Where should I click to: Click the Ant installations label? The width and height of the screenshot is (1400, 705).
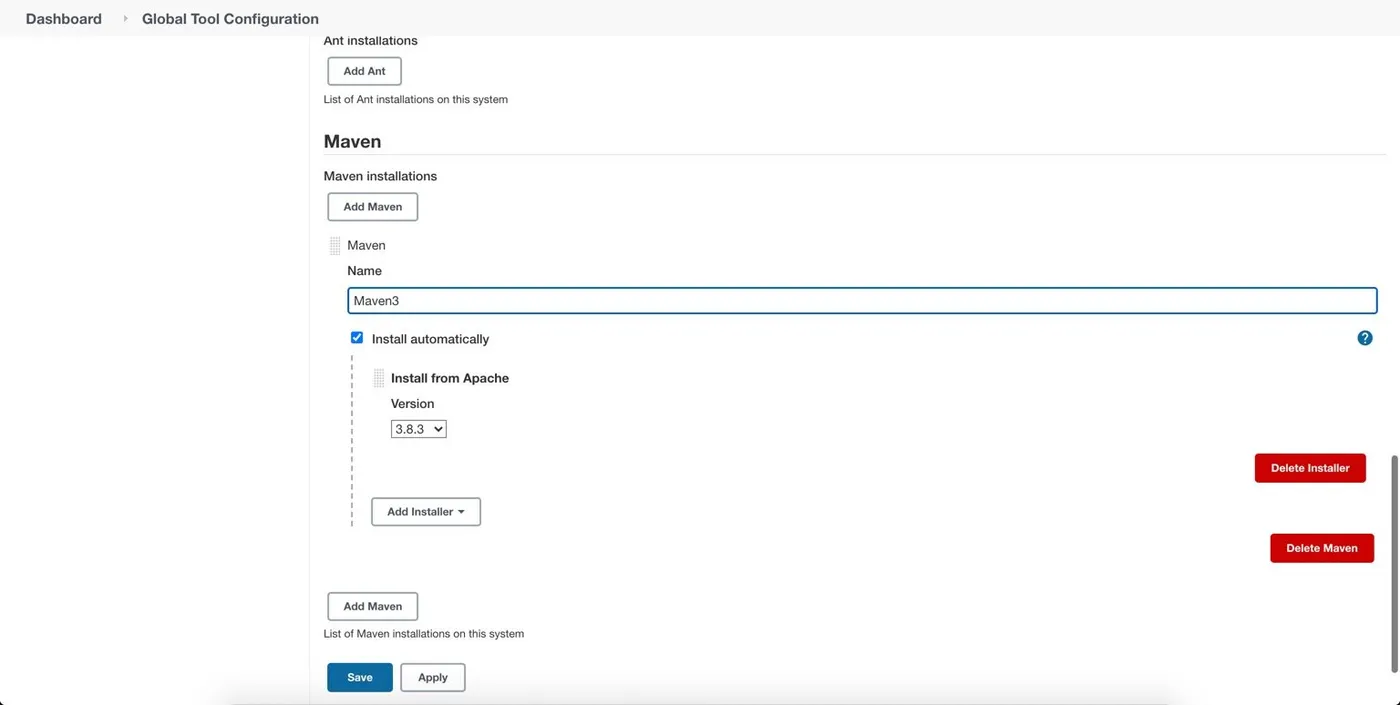click(x=371, y=41)
